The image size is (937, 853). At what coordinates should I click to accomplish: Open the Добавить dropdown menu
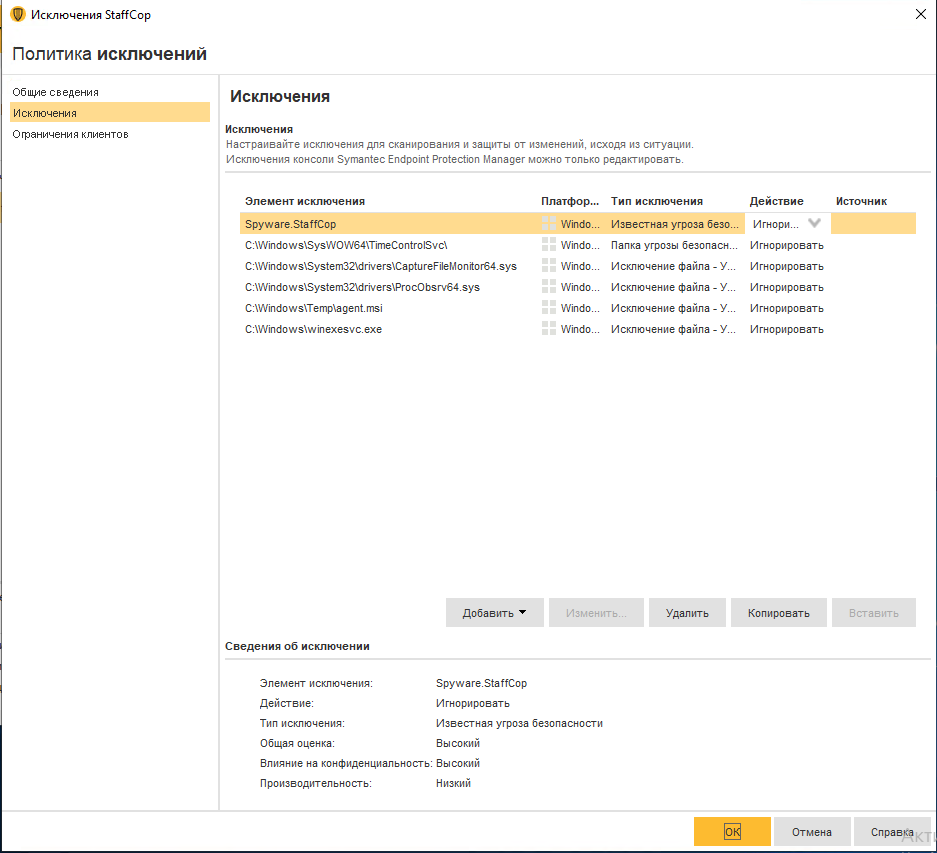[494, 612]
